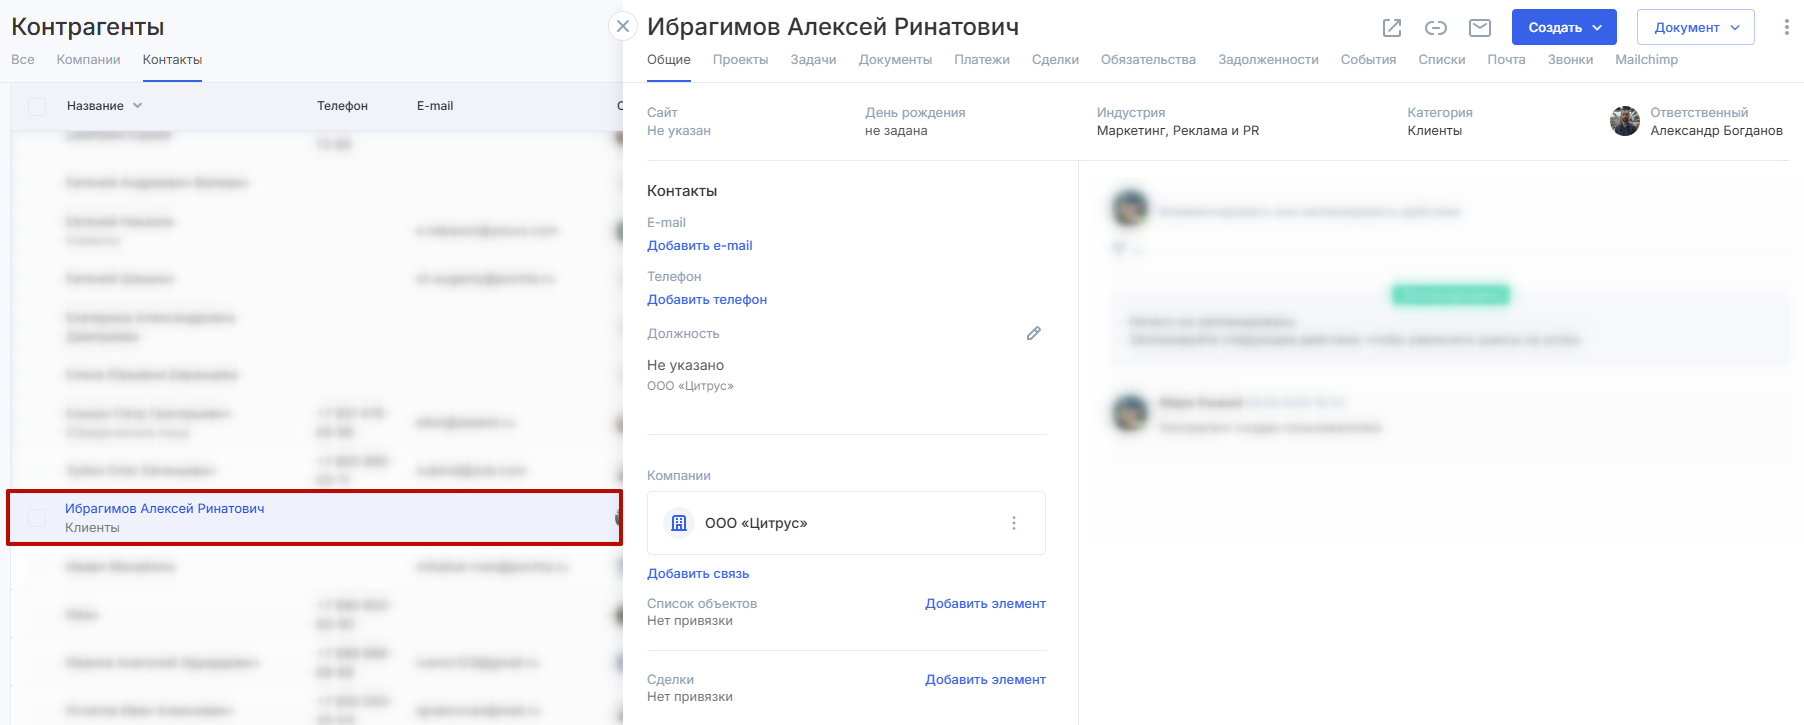The width and height of the screenshot is (1804, 725).
Task: Expand Название column sort dropdown
Action: (137, 106)
